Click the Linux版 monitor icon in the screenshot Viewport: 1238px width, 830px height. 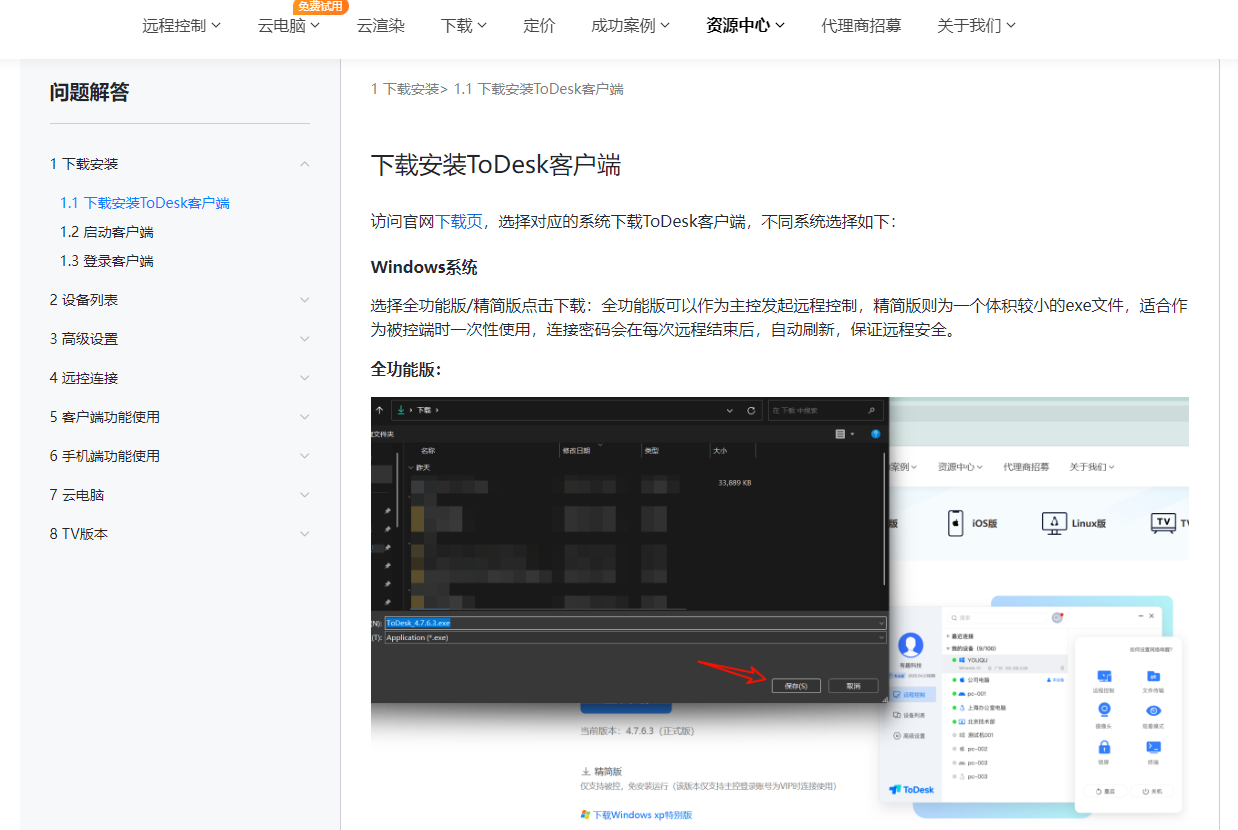[x=1054, y=522]
